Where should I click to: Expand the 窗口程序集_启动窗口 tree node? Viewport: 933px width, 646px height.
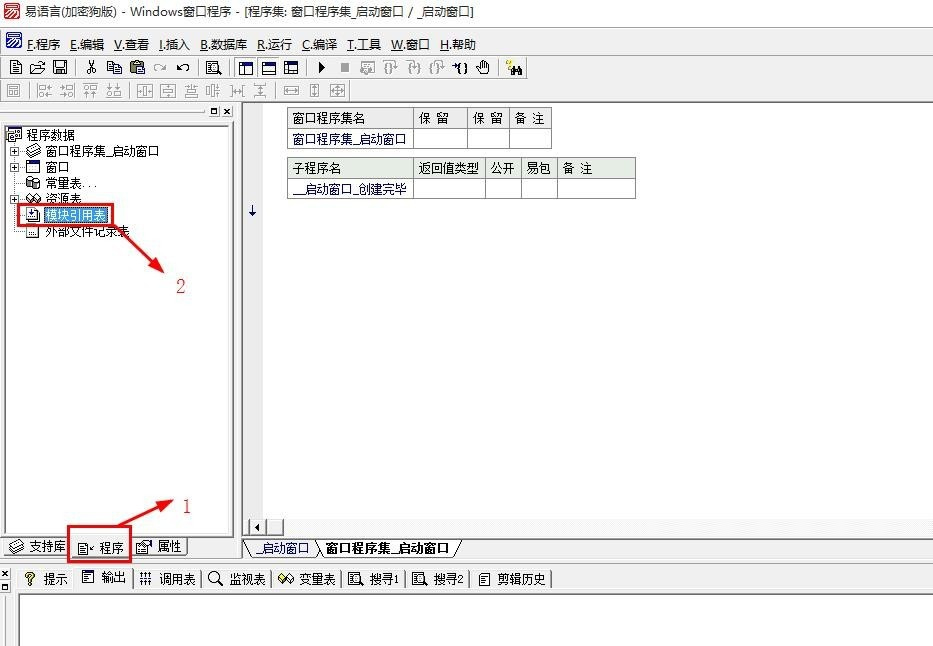click(14, 152)
